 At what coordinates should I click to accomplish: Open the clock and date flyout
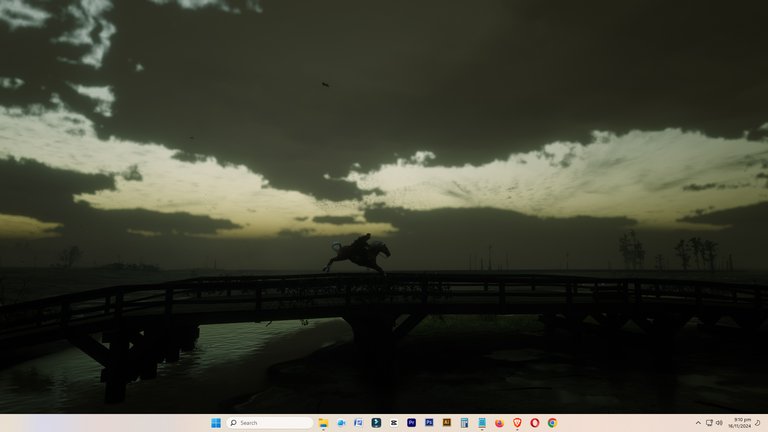740,423
